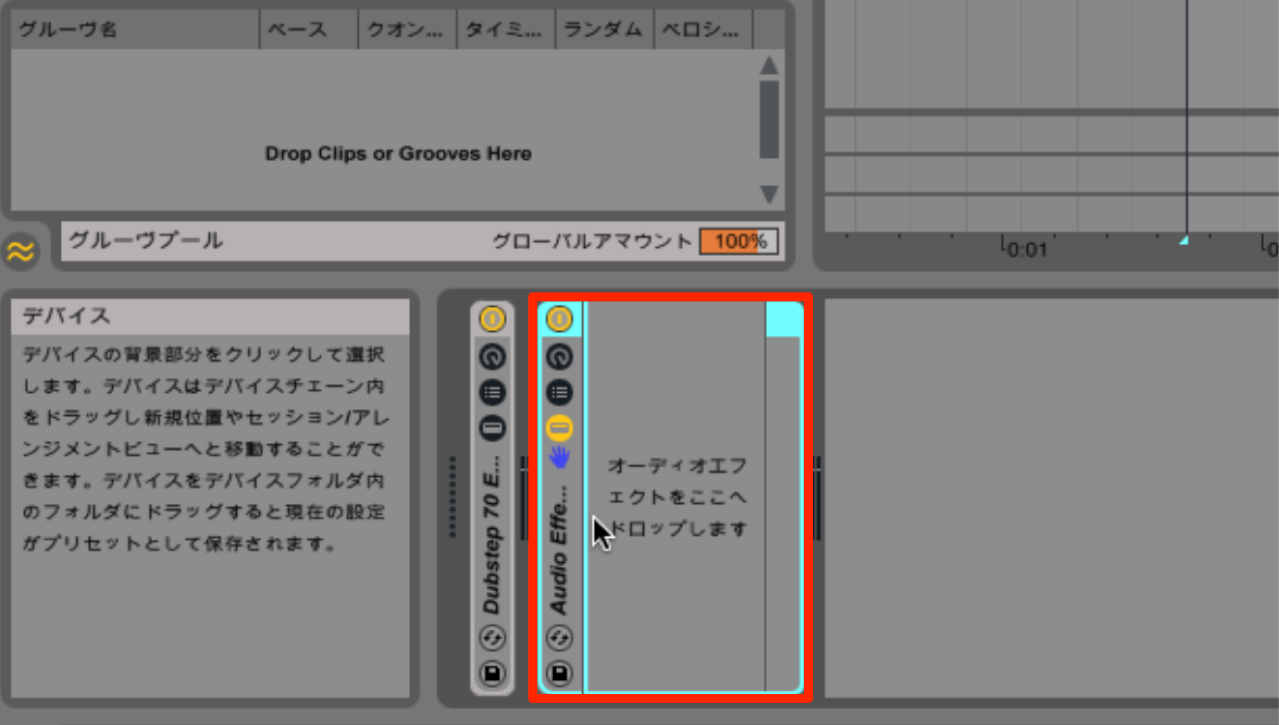Hide devices of Audio Effect rack
The image size is (1279, 725).
[559, 429]
